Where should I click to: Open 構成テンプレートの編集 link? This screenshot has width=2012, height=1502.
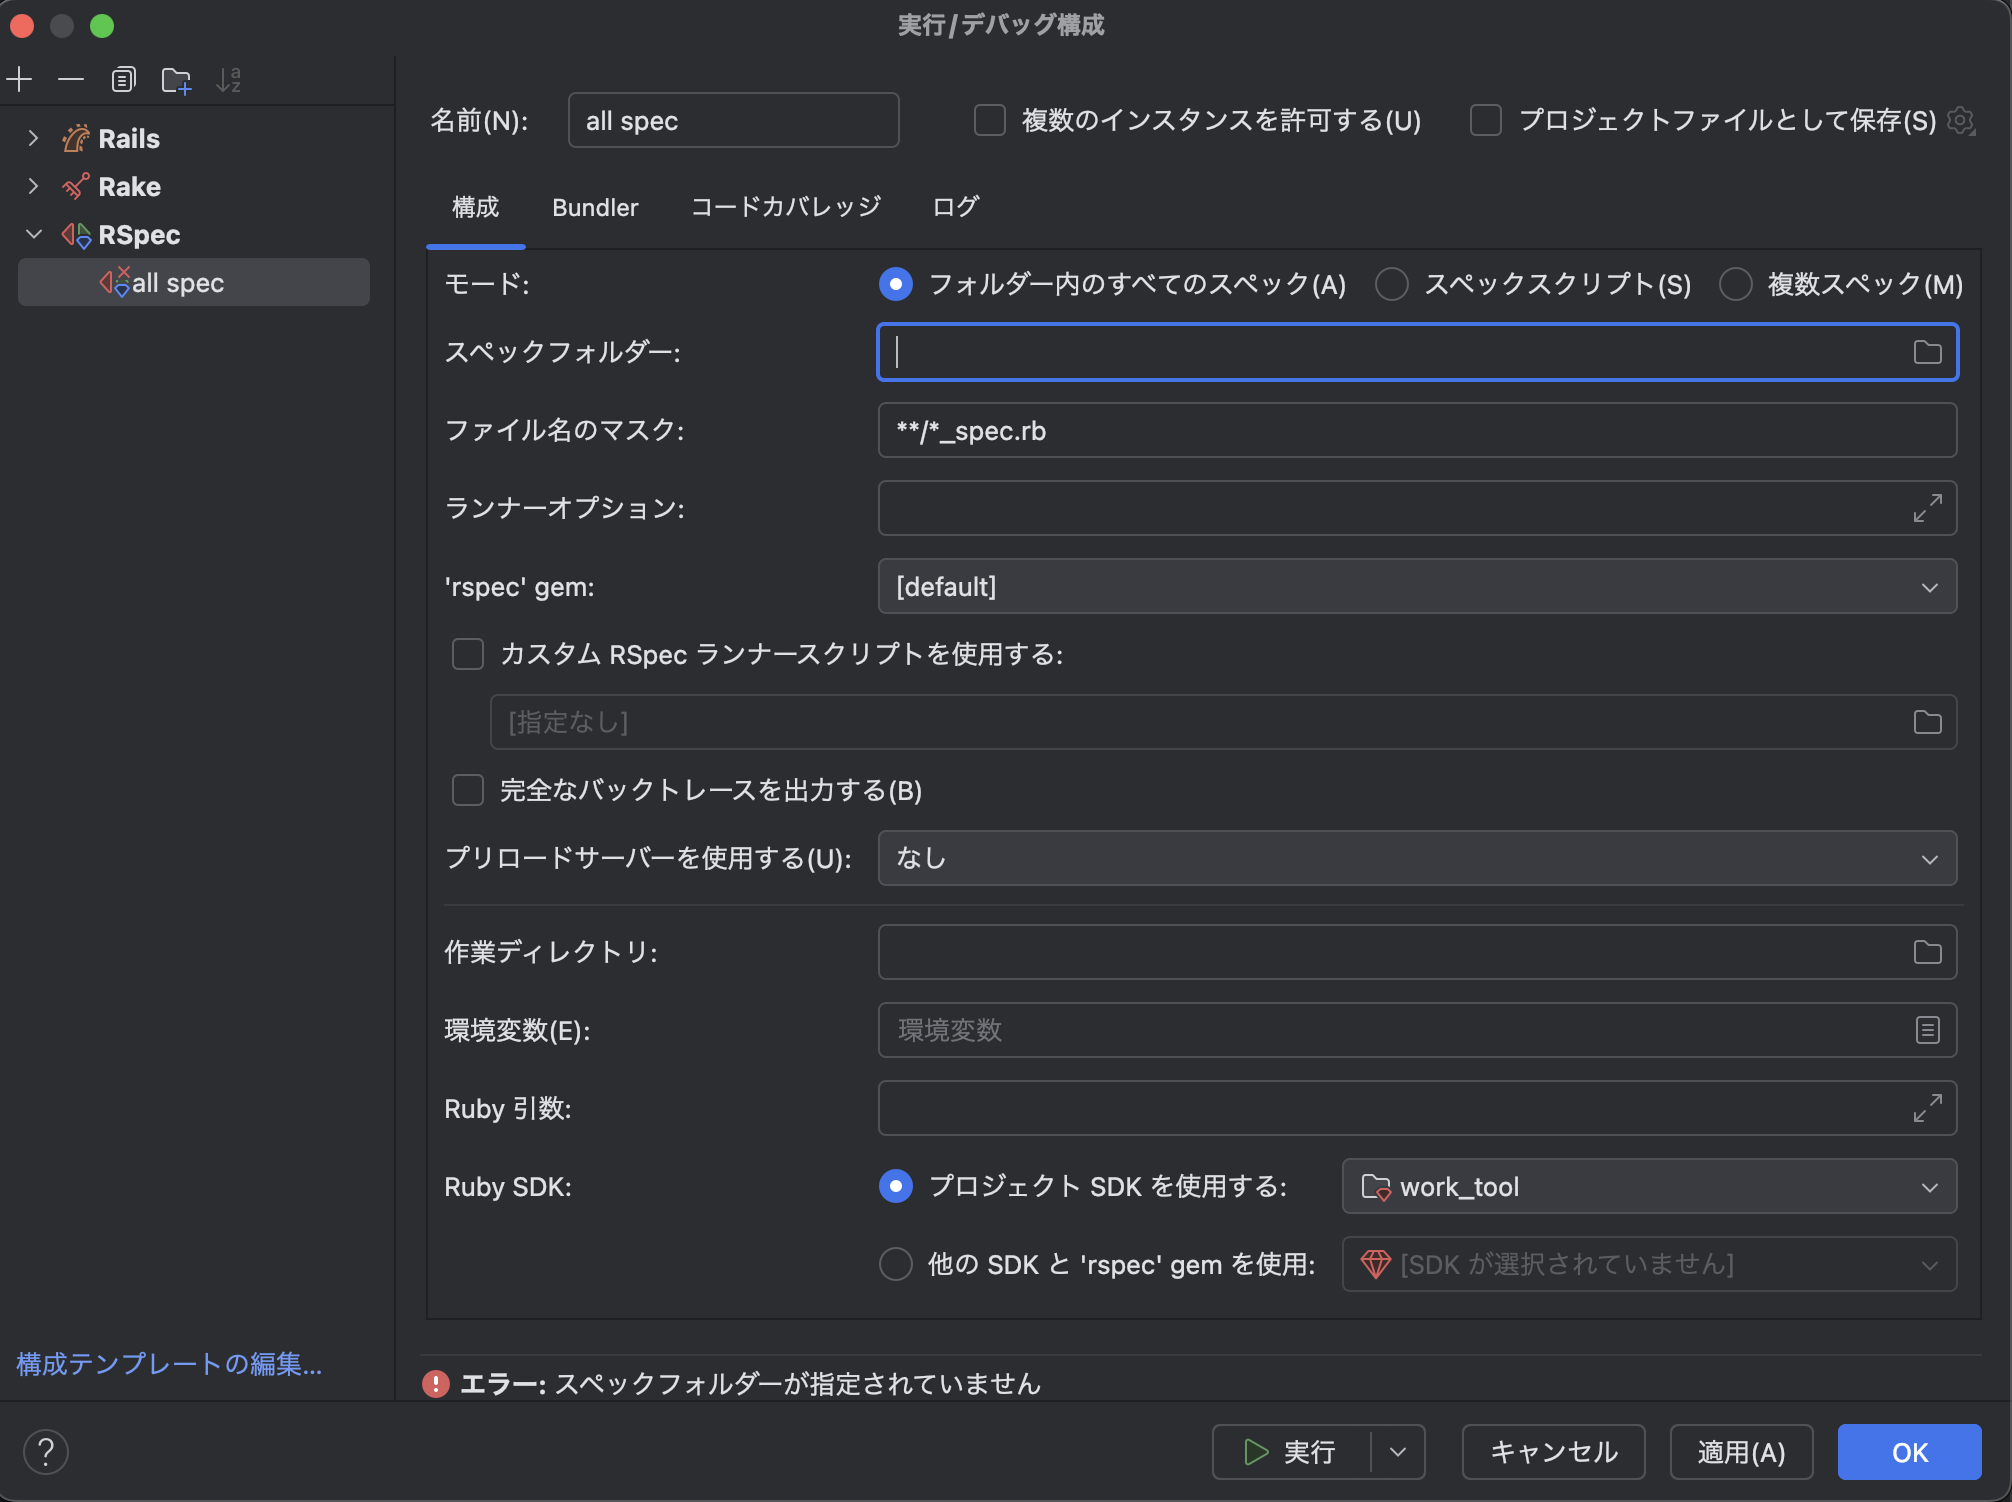click(167, 1364)
